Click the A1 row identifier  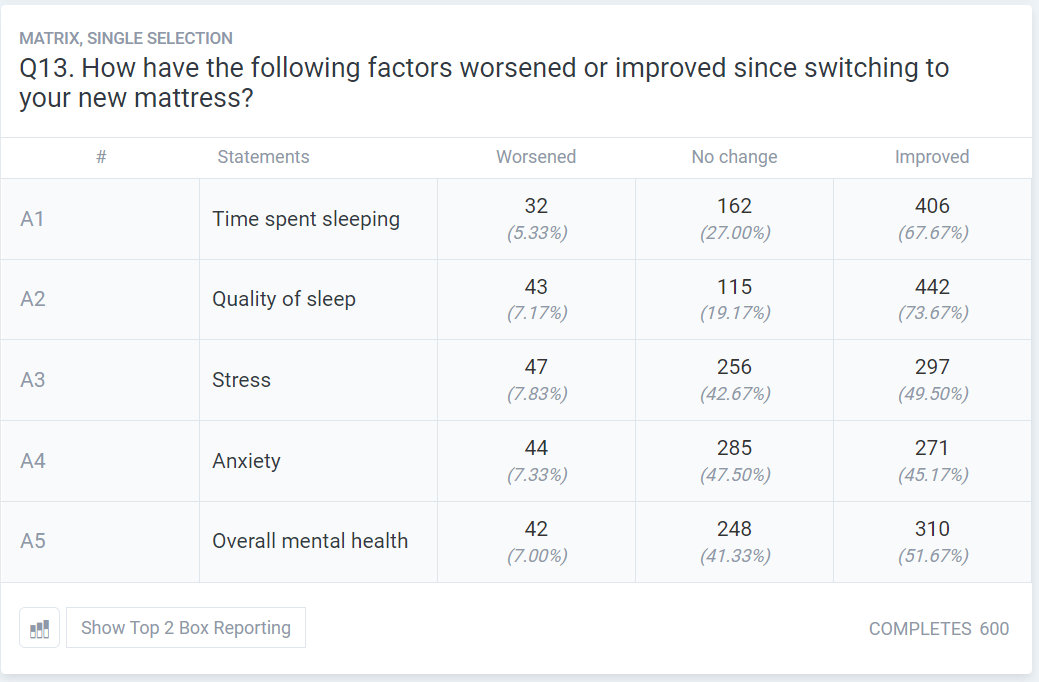[x=33, y=219]
